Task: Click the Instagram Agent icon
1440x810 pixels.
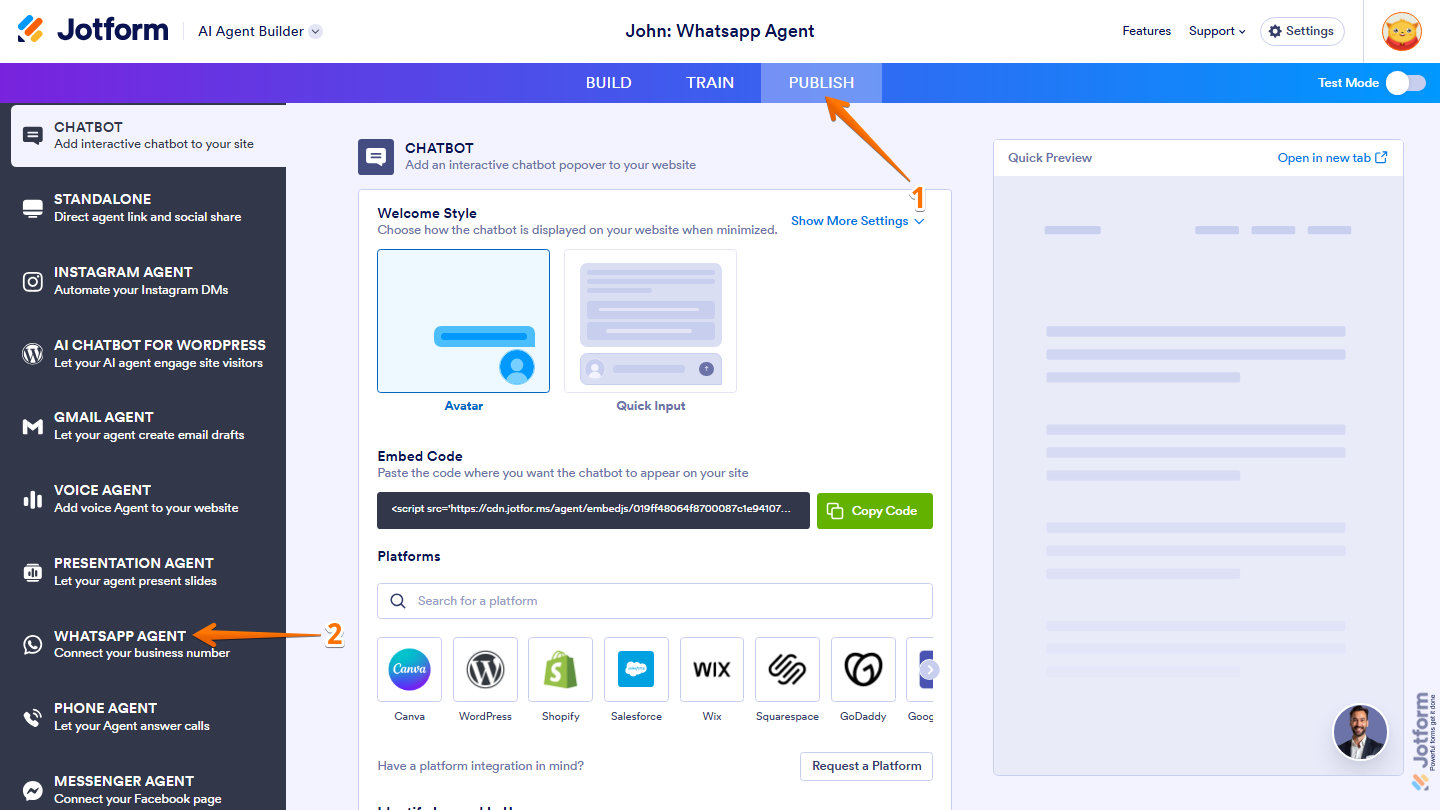Action: click(x=33, y=281)
